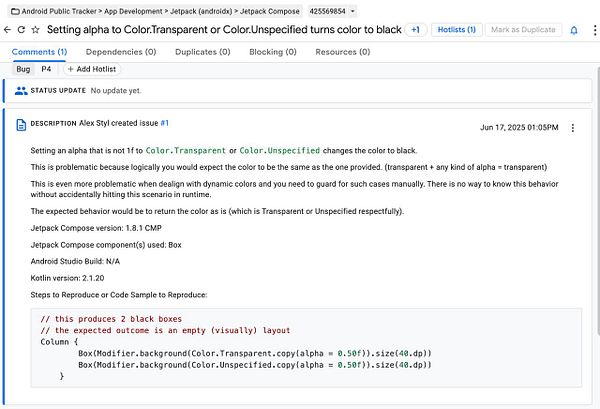Click the Color.Unspecified.copy Box code line
Image resolution: width=600 pixels, height=409 pixels.
tap(255, 365)
